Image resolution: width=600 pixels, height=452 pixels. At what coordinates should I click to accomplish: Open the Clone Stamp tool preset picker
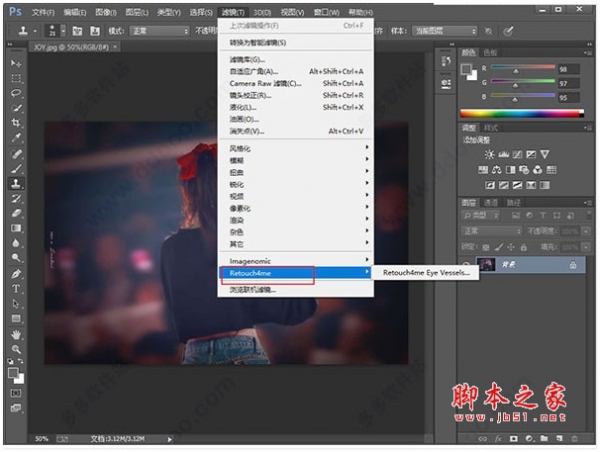pyautogui.click(x=27, y=31)
